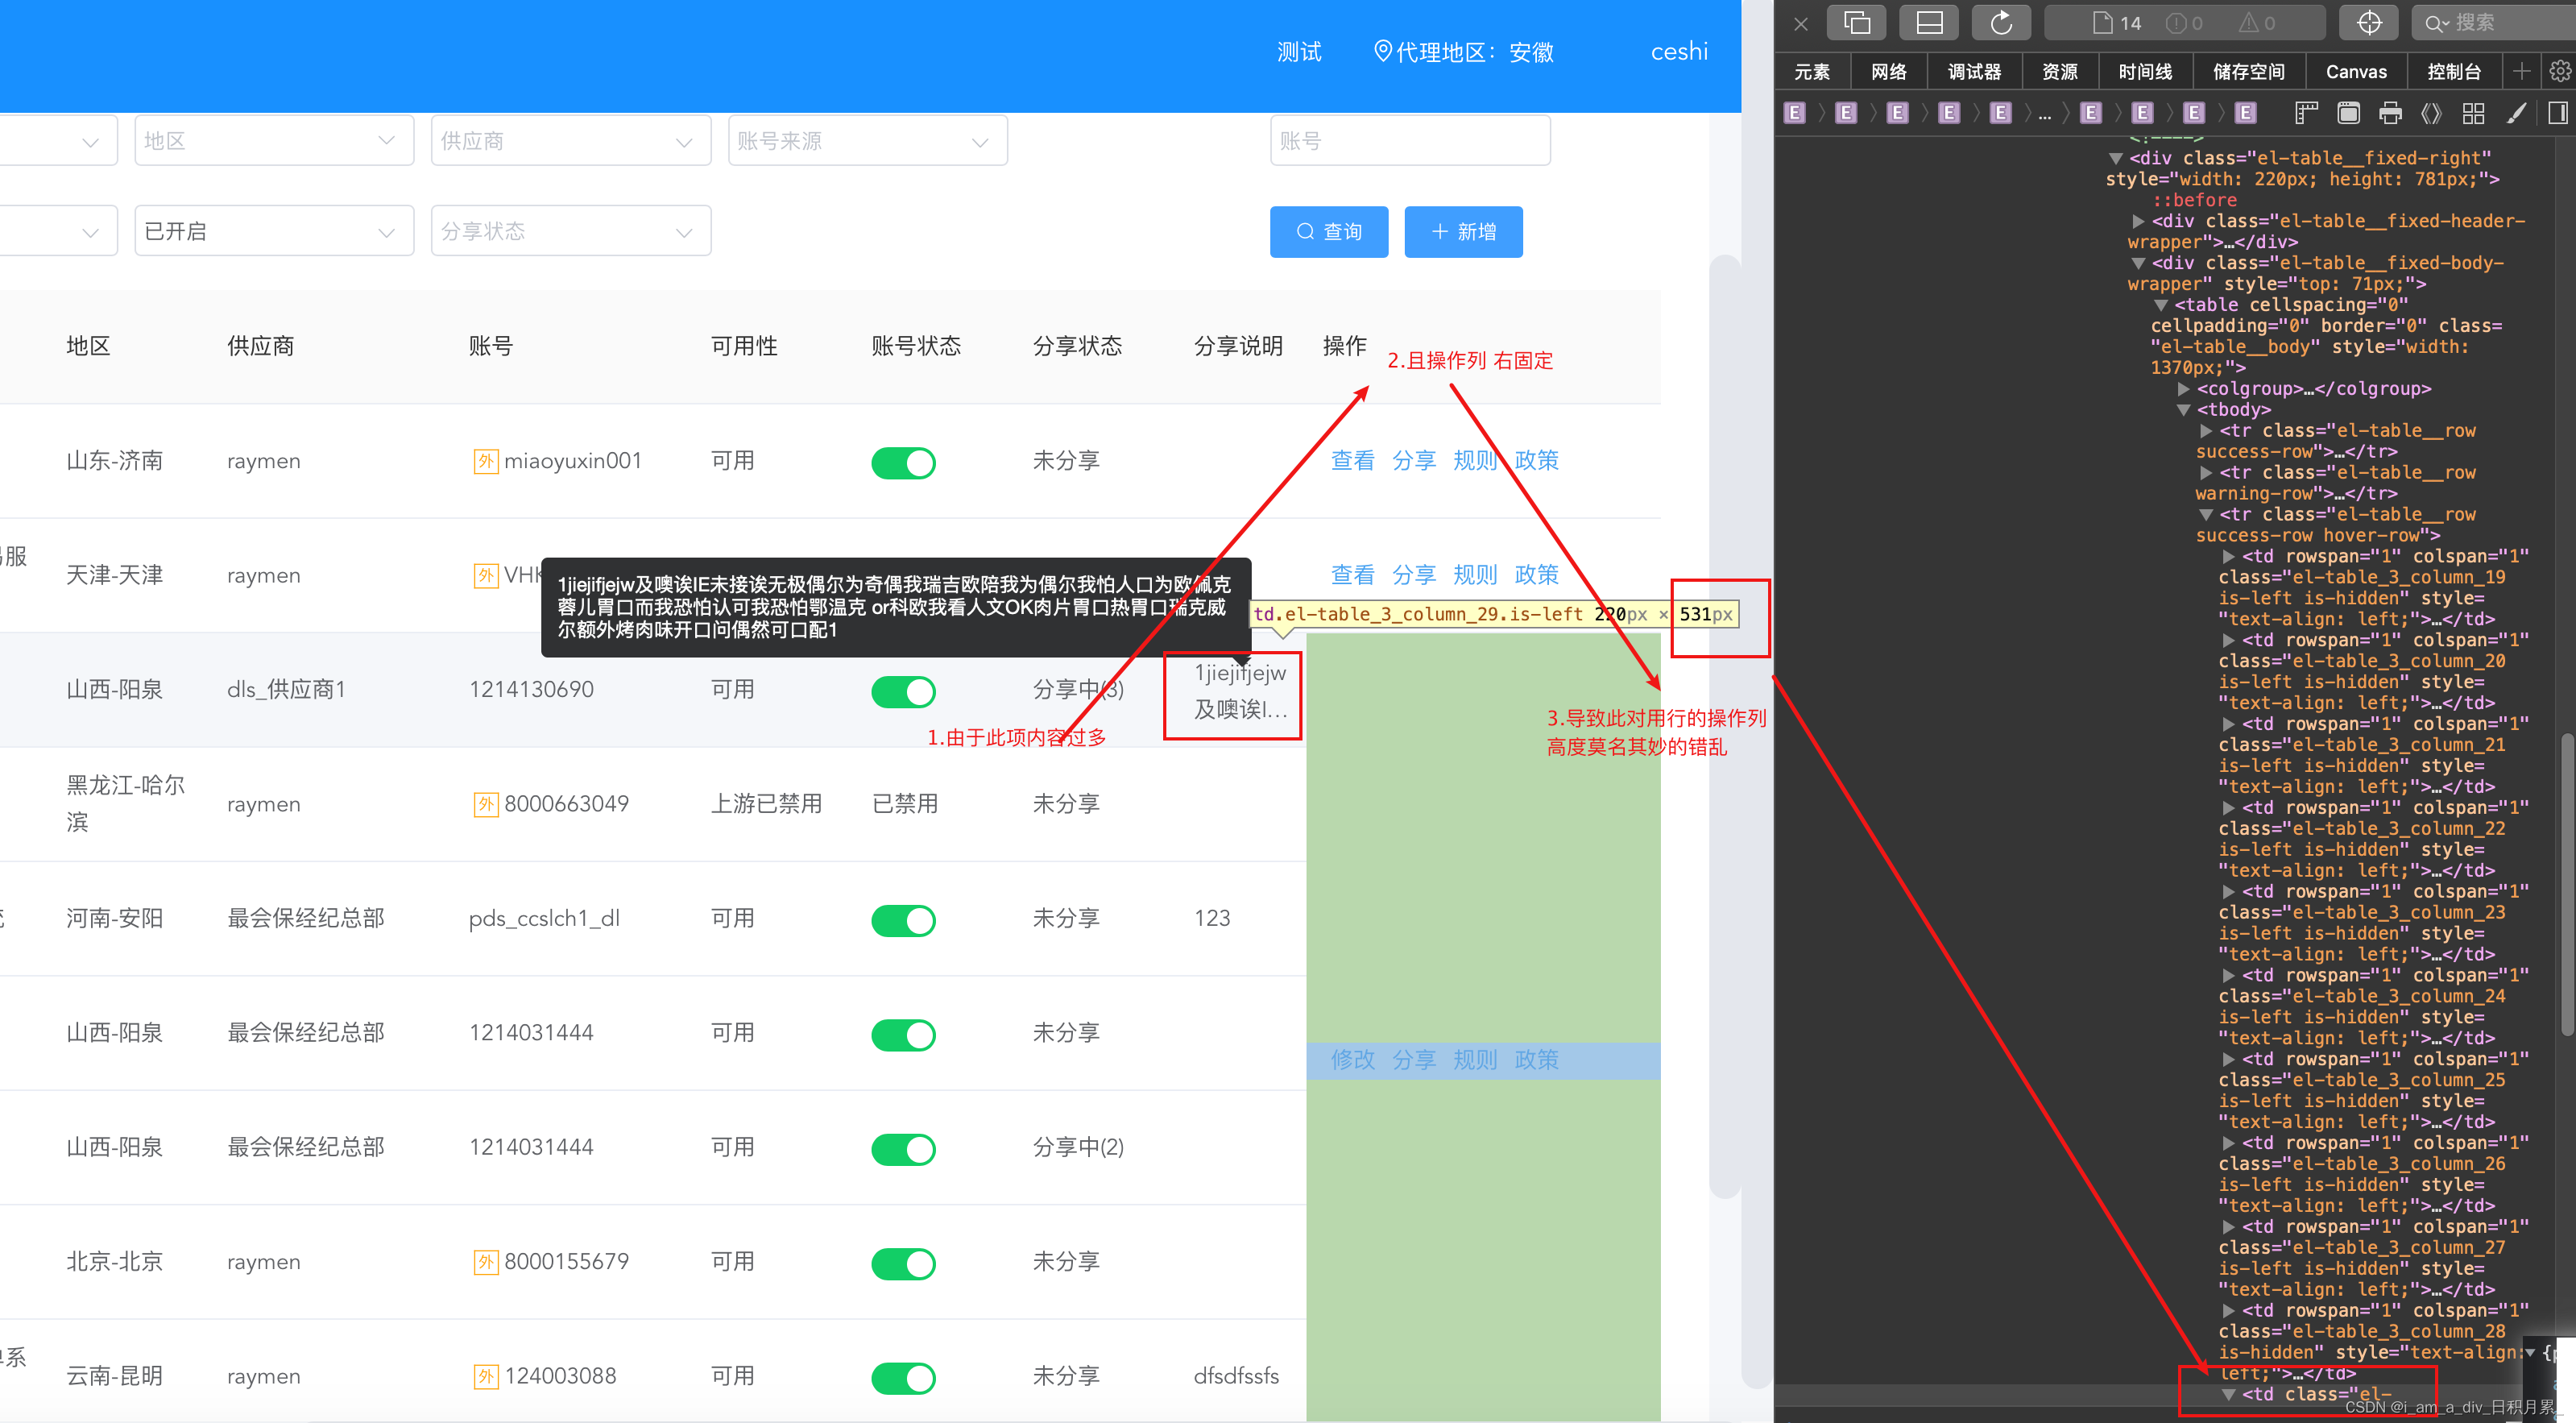Expand the 分享状态 dropdown filter

point(570,231)
